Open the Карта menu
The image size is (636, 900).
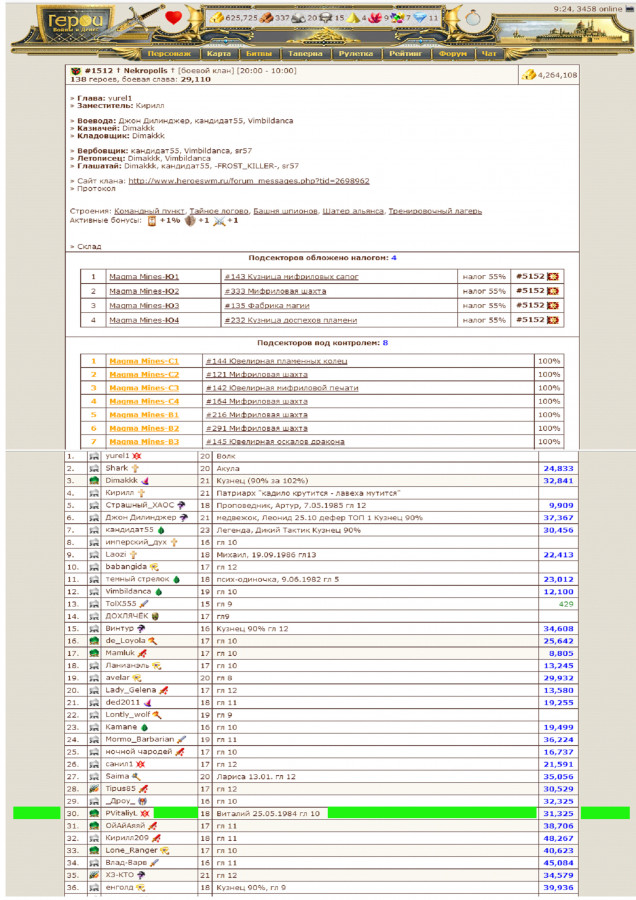[219, 53]
